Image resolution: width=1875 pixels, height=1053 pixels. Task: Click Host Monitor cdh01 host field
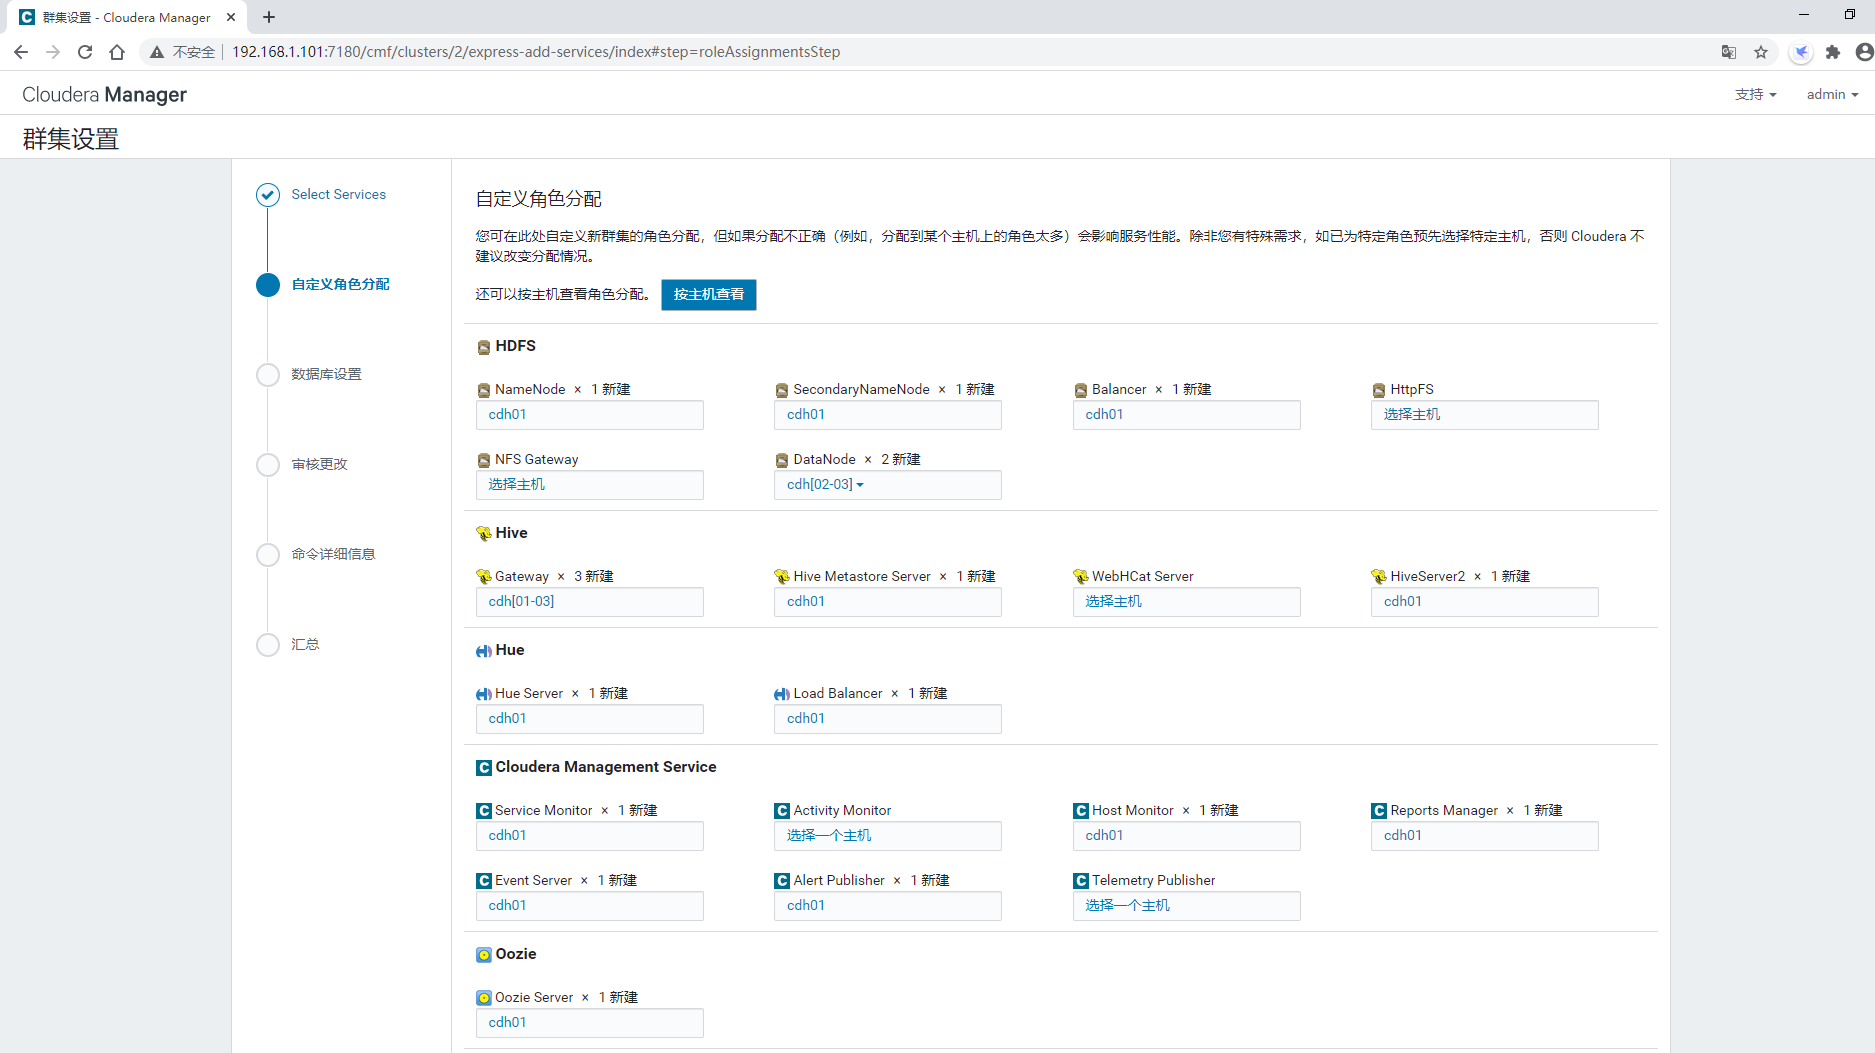tap(1186, 836)
